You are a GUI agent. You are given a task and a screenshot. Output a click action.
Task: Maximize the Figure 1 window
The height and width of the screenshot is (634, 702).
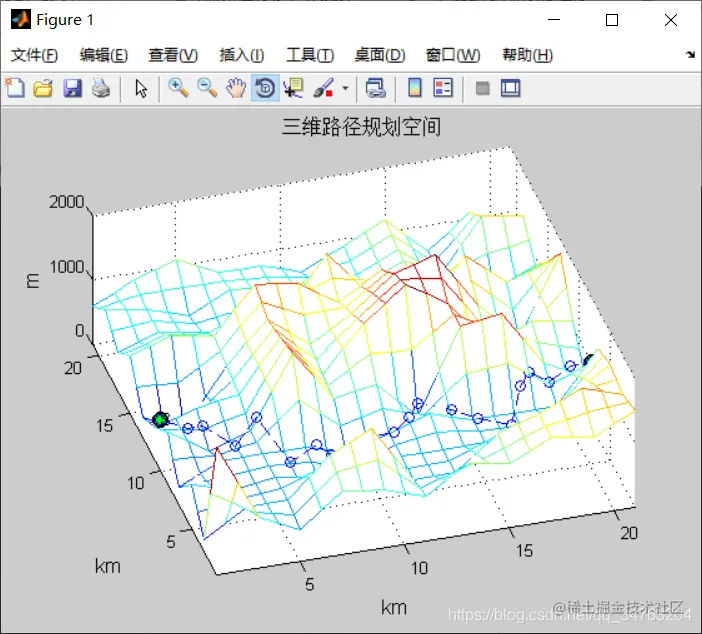pyautogui.click(x=612, y=20)
